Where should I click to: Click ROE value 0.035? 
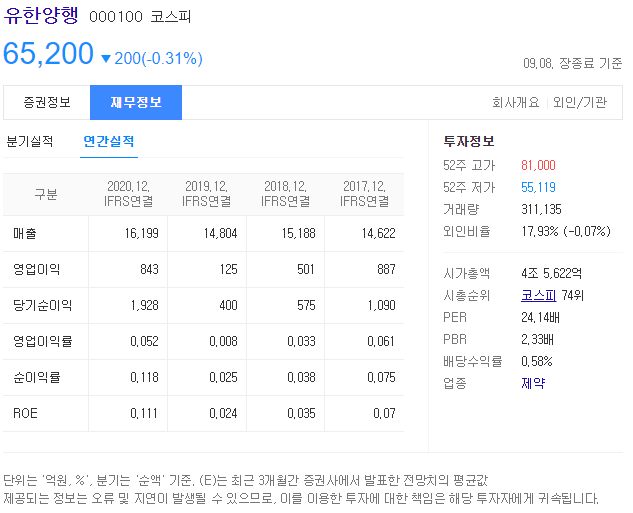coord(301,413)
